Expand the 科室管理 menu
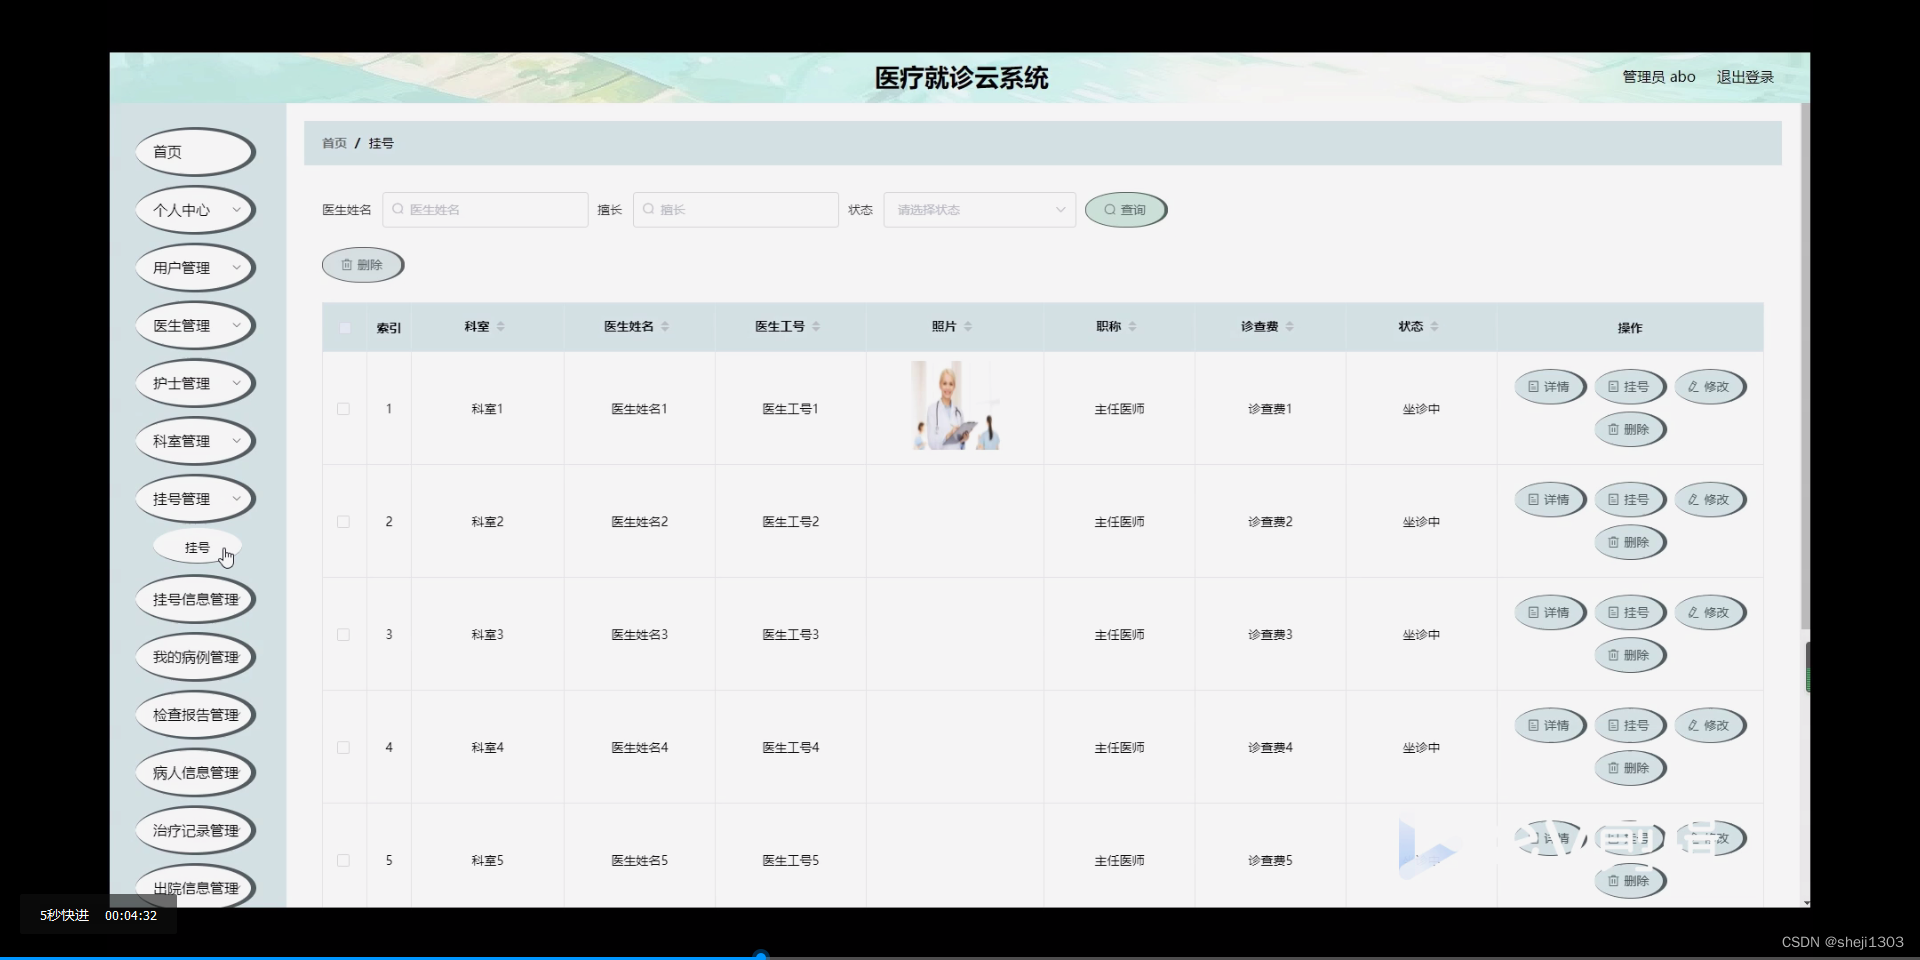The image size is (1920, 960). [195, 440]
